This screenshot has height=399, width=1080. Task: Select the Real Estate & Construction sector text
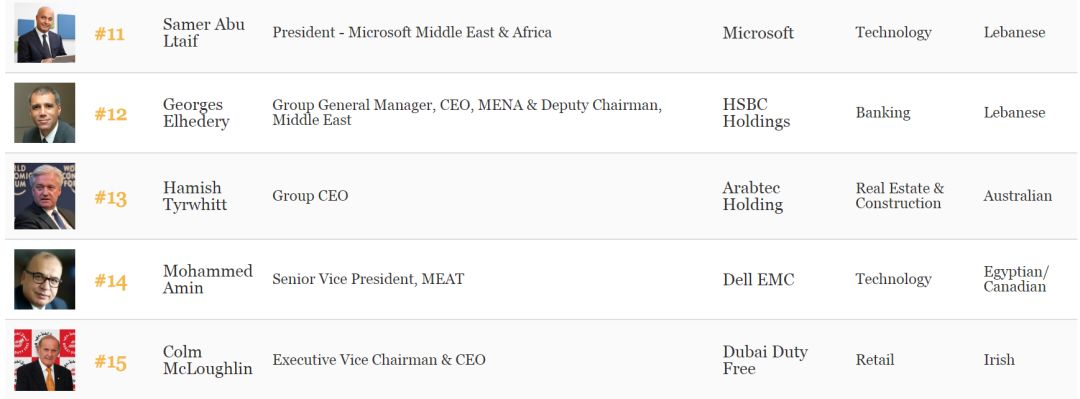900,196
